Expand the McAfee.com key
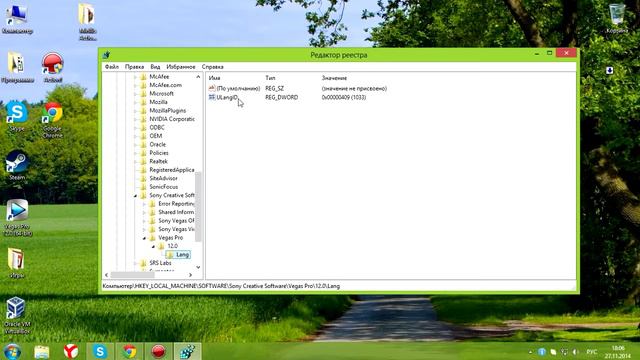The image size is (640, 360). click(136, 85)
